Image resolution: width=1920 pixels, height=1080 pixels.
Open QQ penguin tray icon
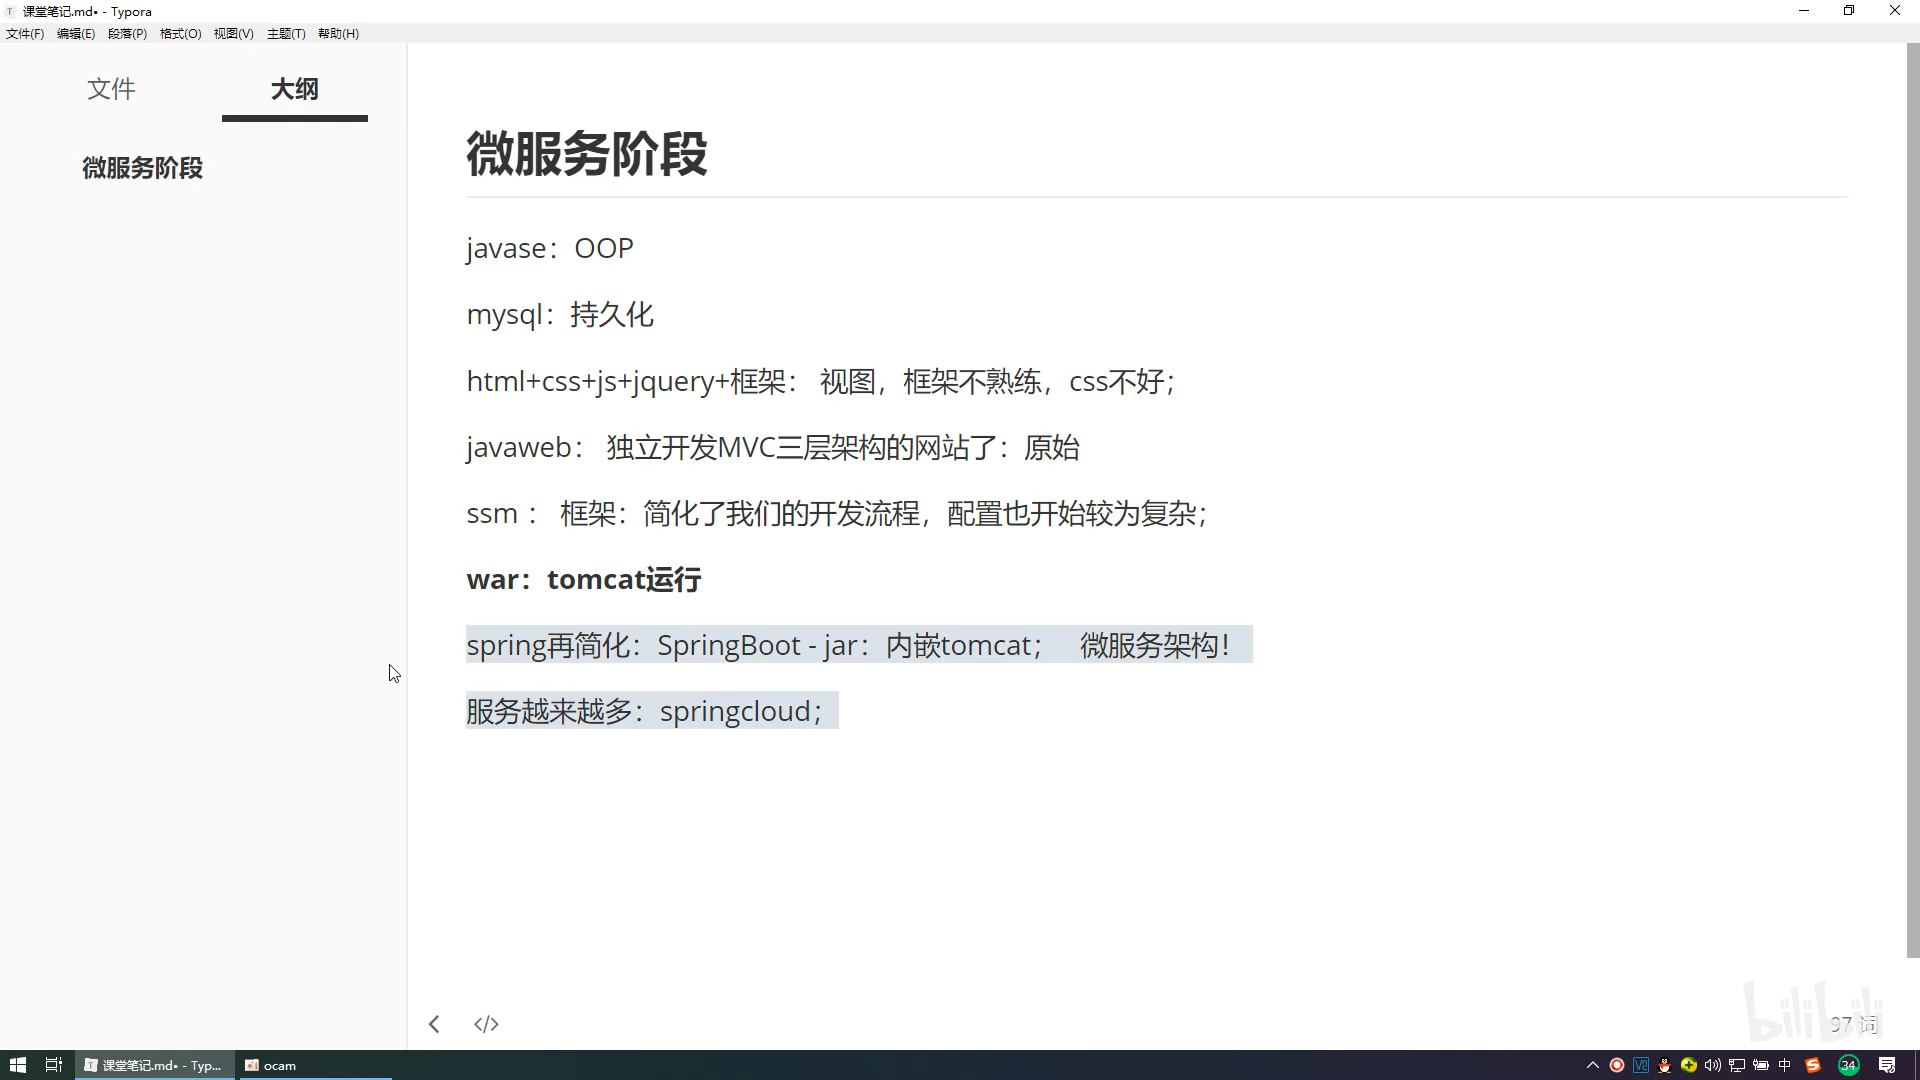pos(1664,1065)
